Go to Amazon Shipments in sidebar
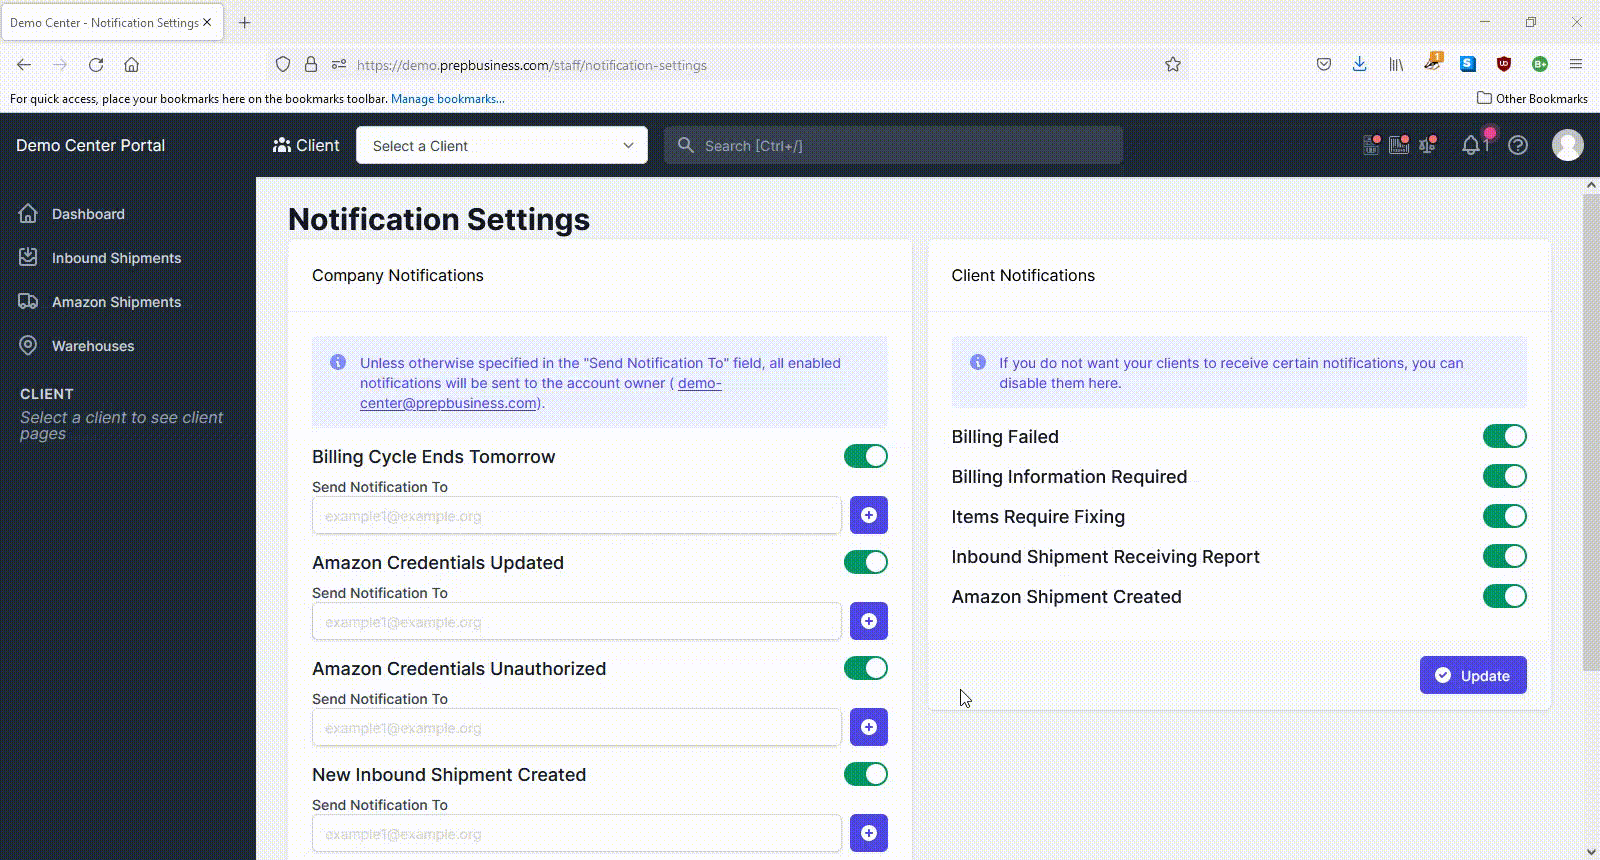Image resolution: width=1600 pixels, height=860 pixels. pos(116,302)
